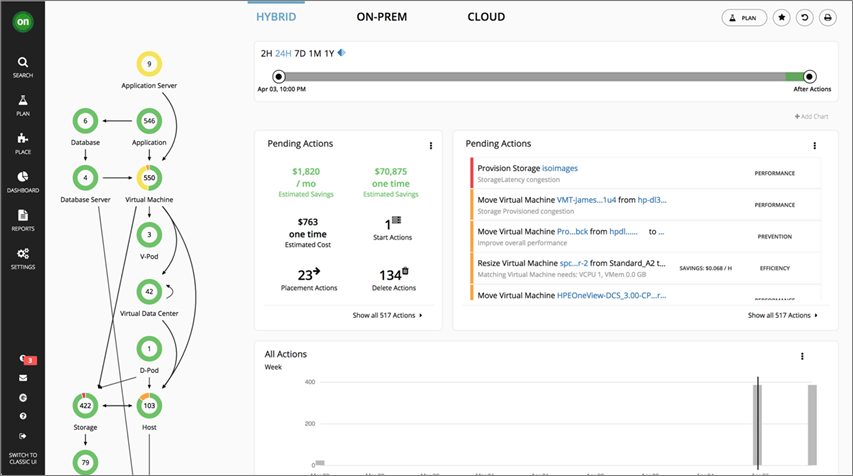The image size is (853, 476).
Task: Click the After Actions timeline handle
Action: [x=809, y=77]
